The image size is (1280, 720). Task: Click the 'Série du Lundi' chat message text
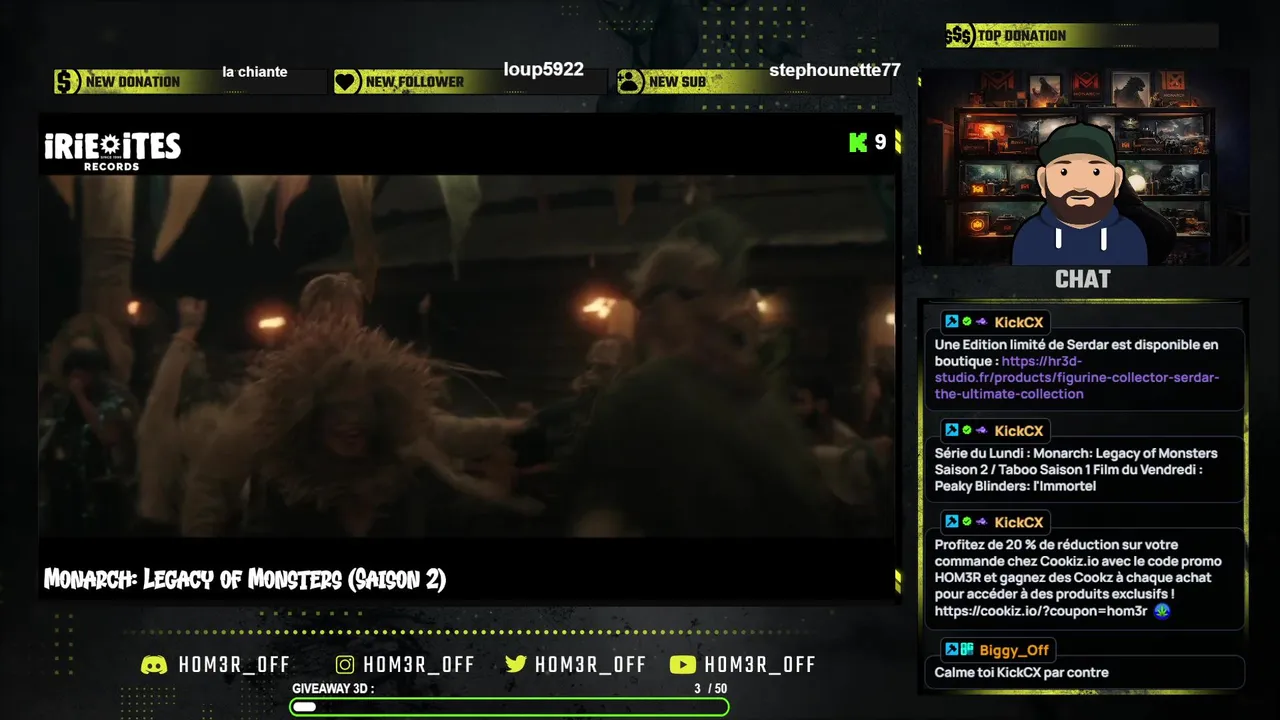click(x=1076, y=470)
